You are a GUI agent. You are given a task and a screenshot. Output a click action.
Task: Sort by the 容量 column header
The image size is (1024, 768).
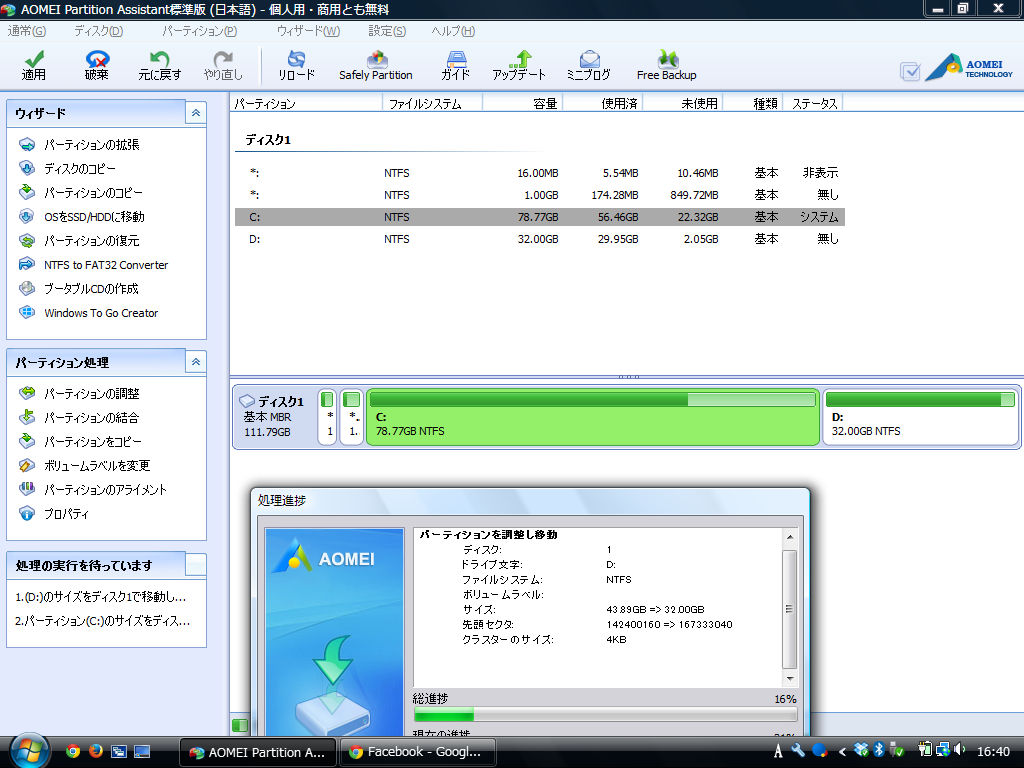pyautogui.click(x=522, y=103)
